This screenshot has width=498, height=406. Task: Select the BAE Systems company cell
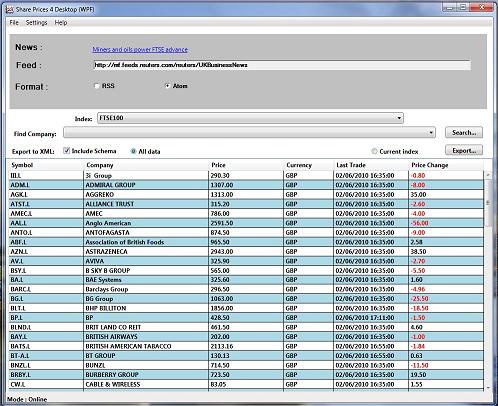(146, 280)
